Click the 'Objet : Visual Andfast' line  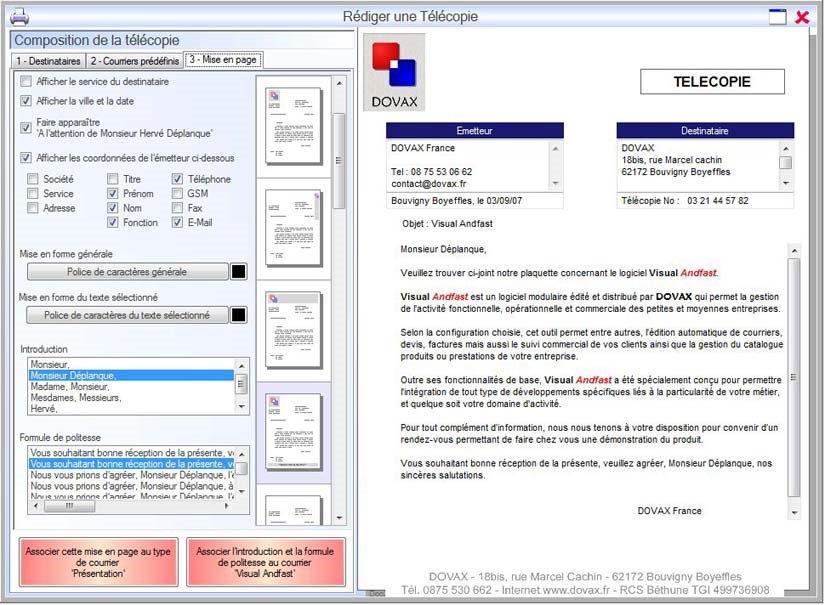click(x=447, y=224)
